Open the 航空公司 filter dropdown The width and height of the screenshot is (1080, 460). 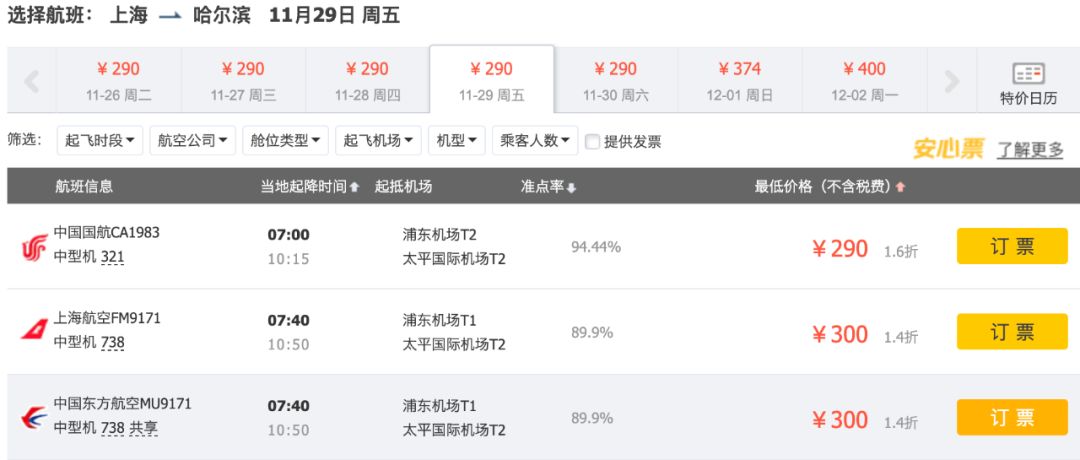pyautogui.click(x=192, y=140)
